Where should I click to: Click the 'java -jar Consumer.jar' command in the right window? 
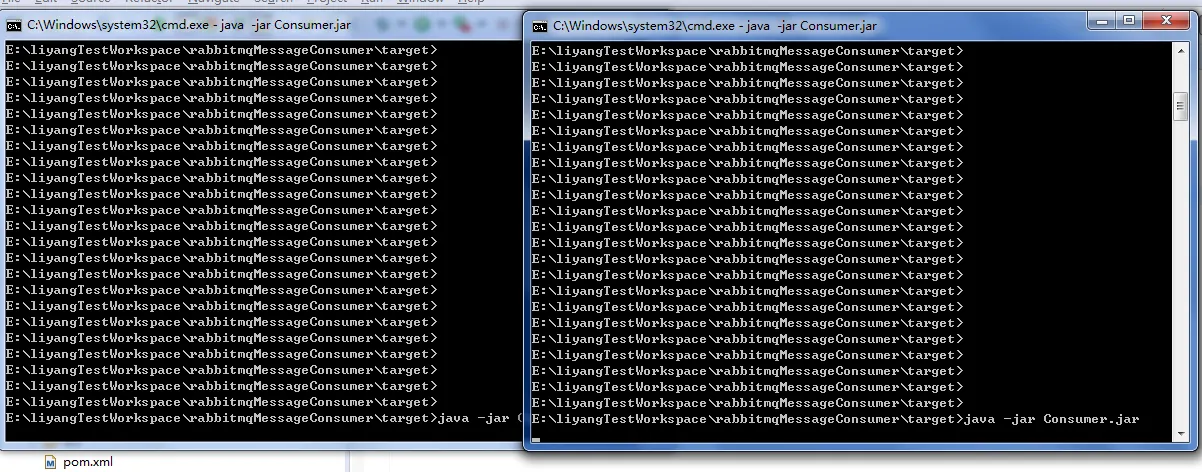[1051, 419]
